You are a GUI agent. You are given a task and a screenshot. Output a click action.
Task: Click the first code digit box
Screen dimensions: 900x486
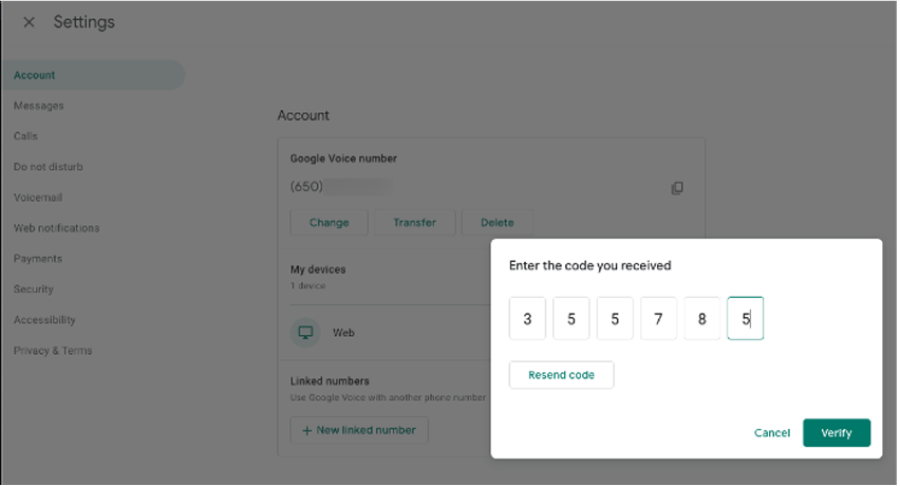(x=527, y=319)
